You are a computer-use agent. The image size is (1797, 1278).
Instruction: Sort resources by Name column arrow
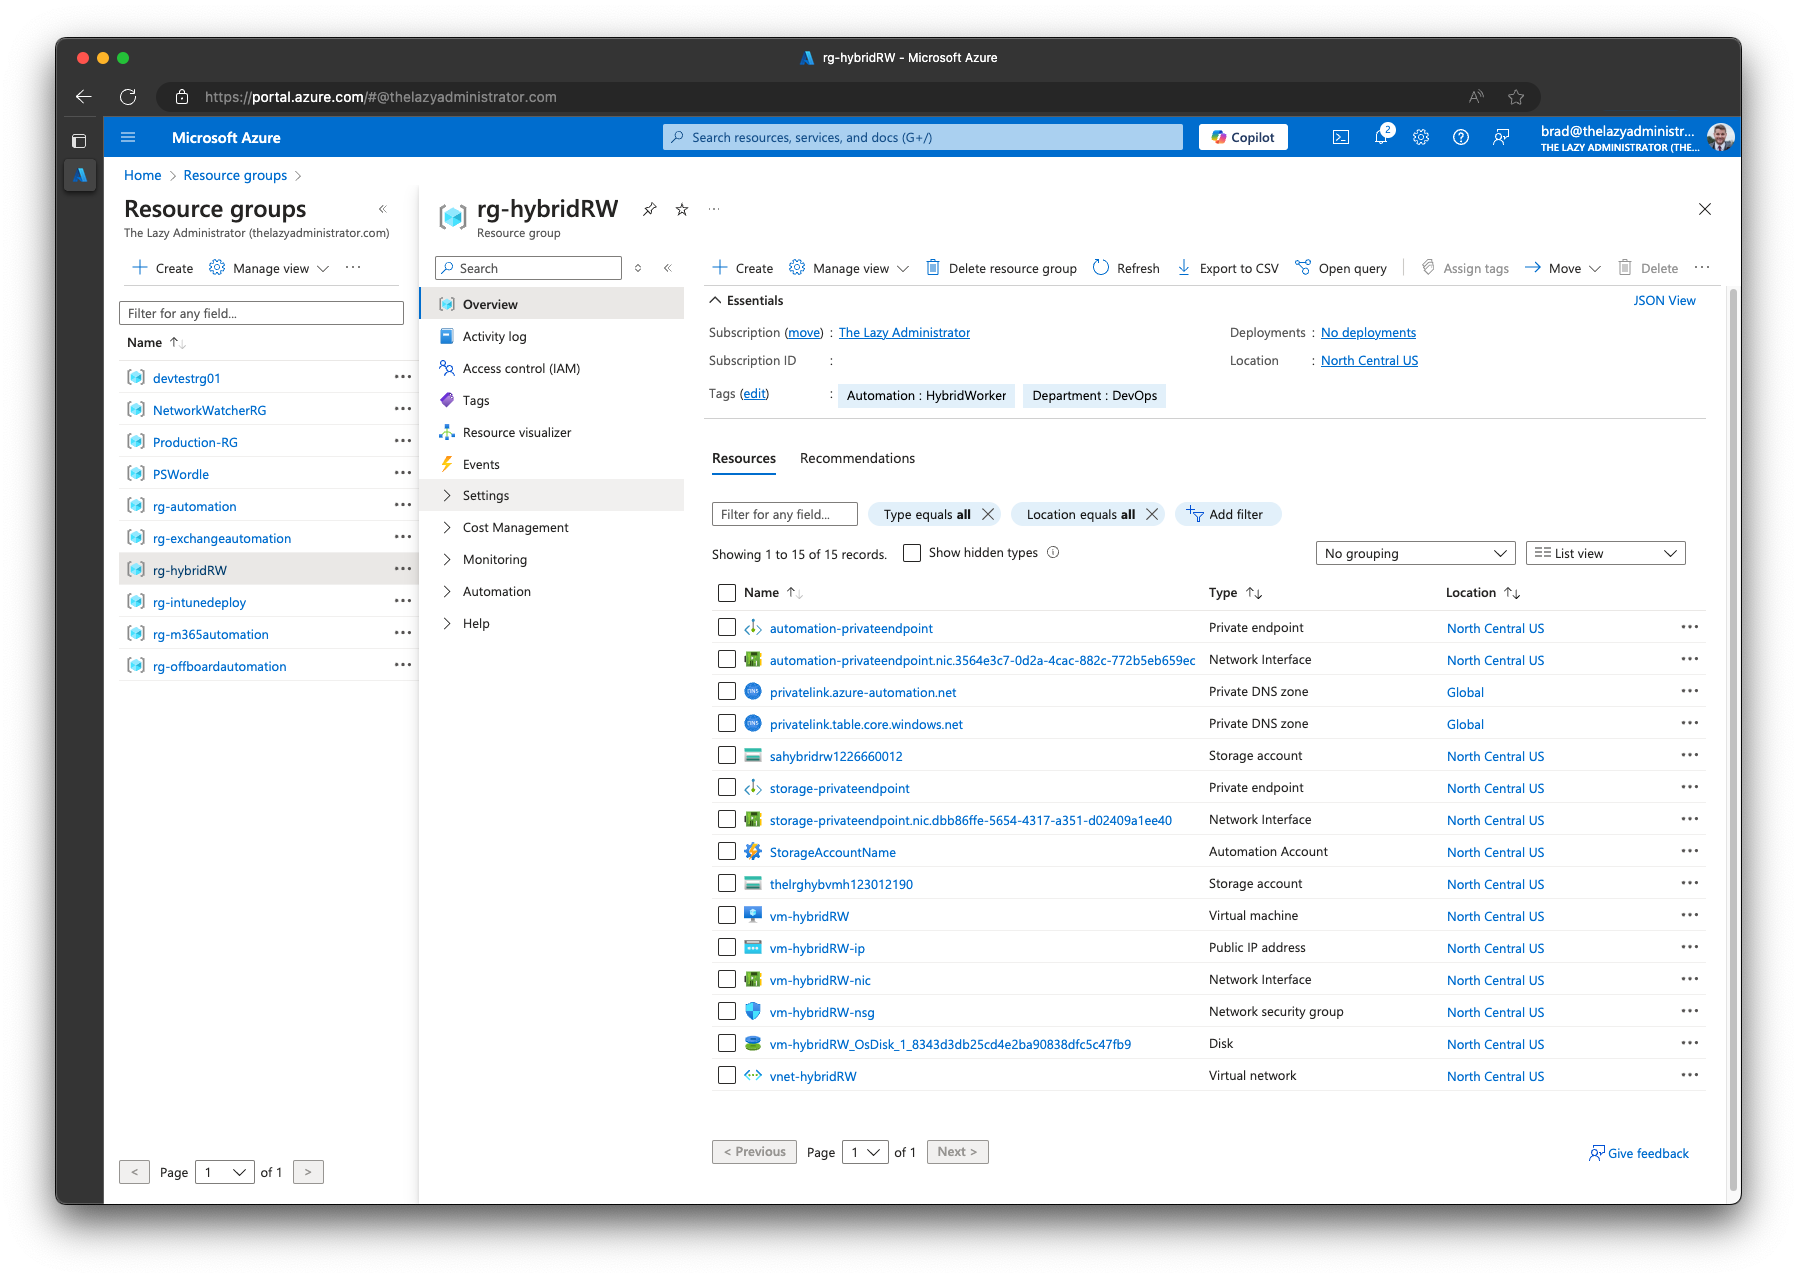click(x=794, y=593)
